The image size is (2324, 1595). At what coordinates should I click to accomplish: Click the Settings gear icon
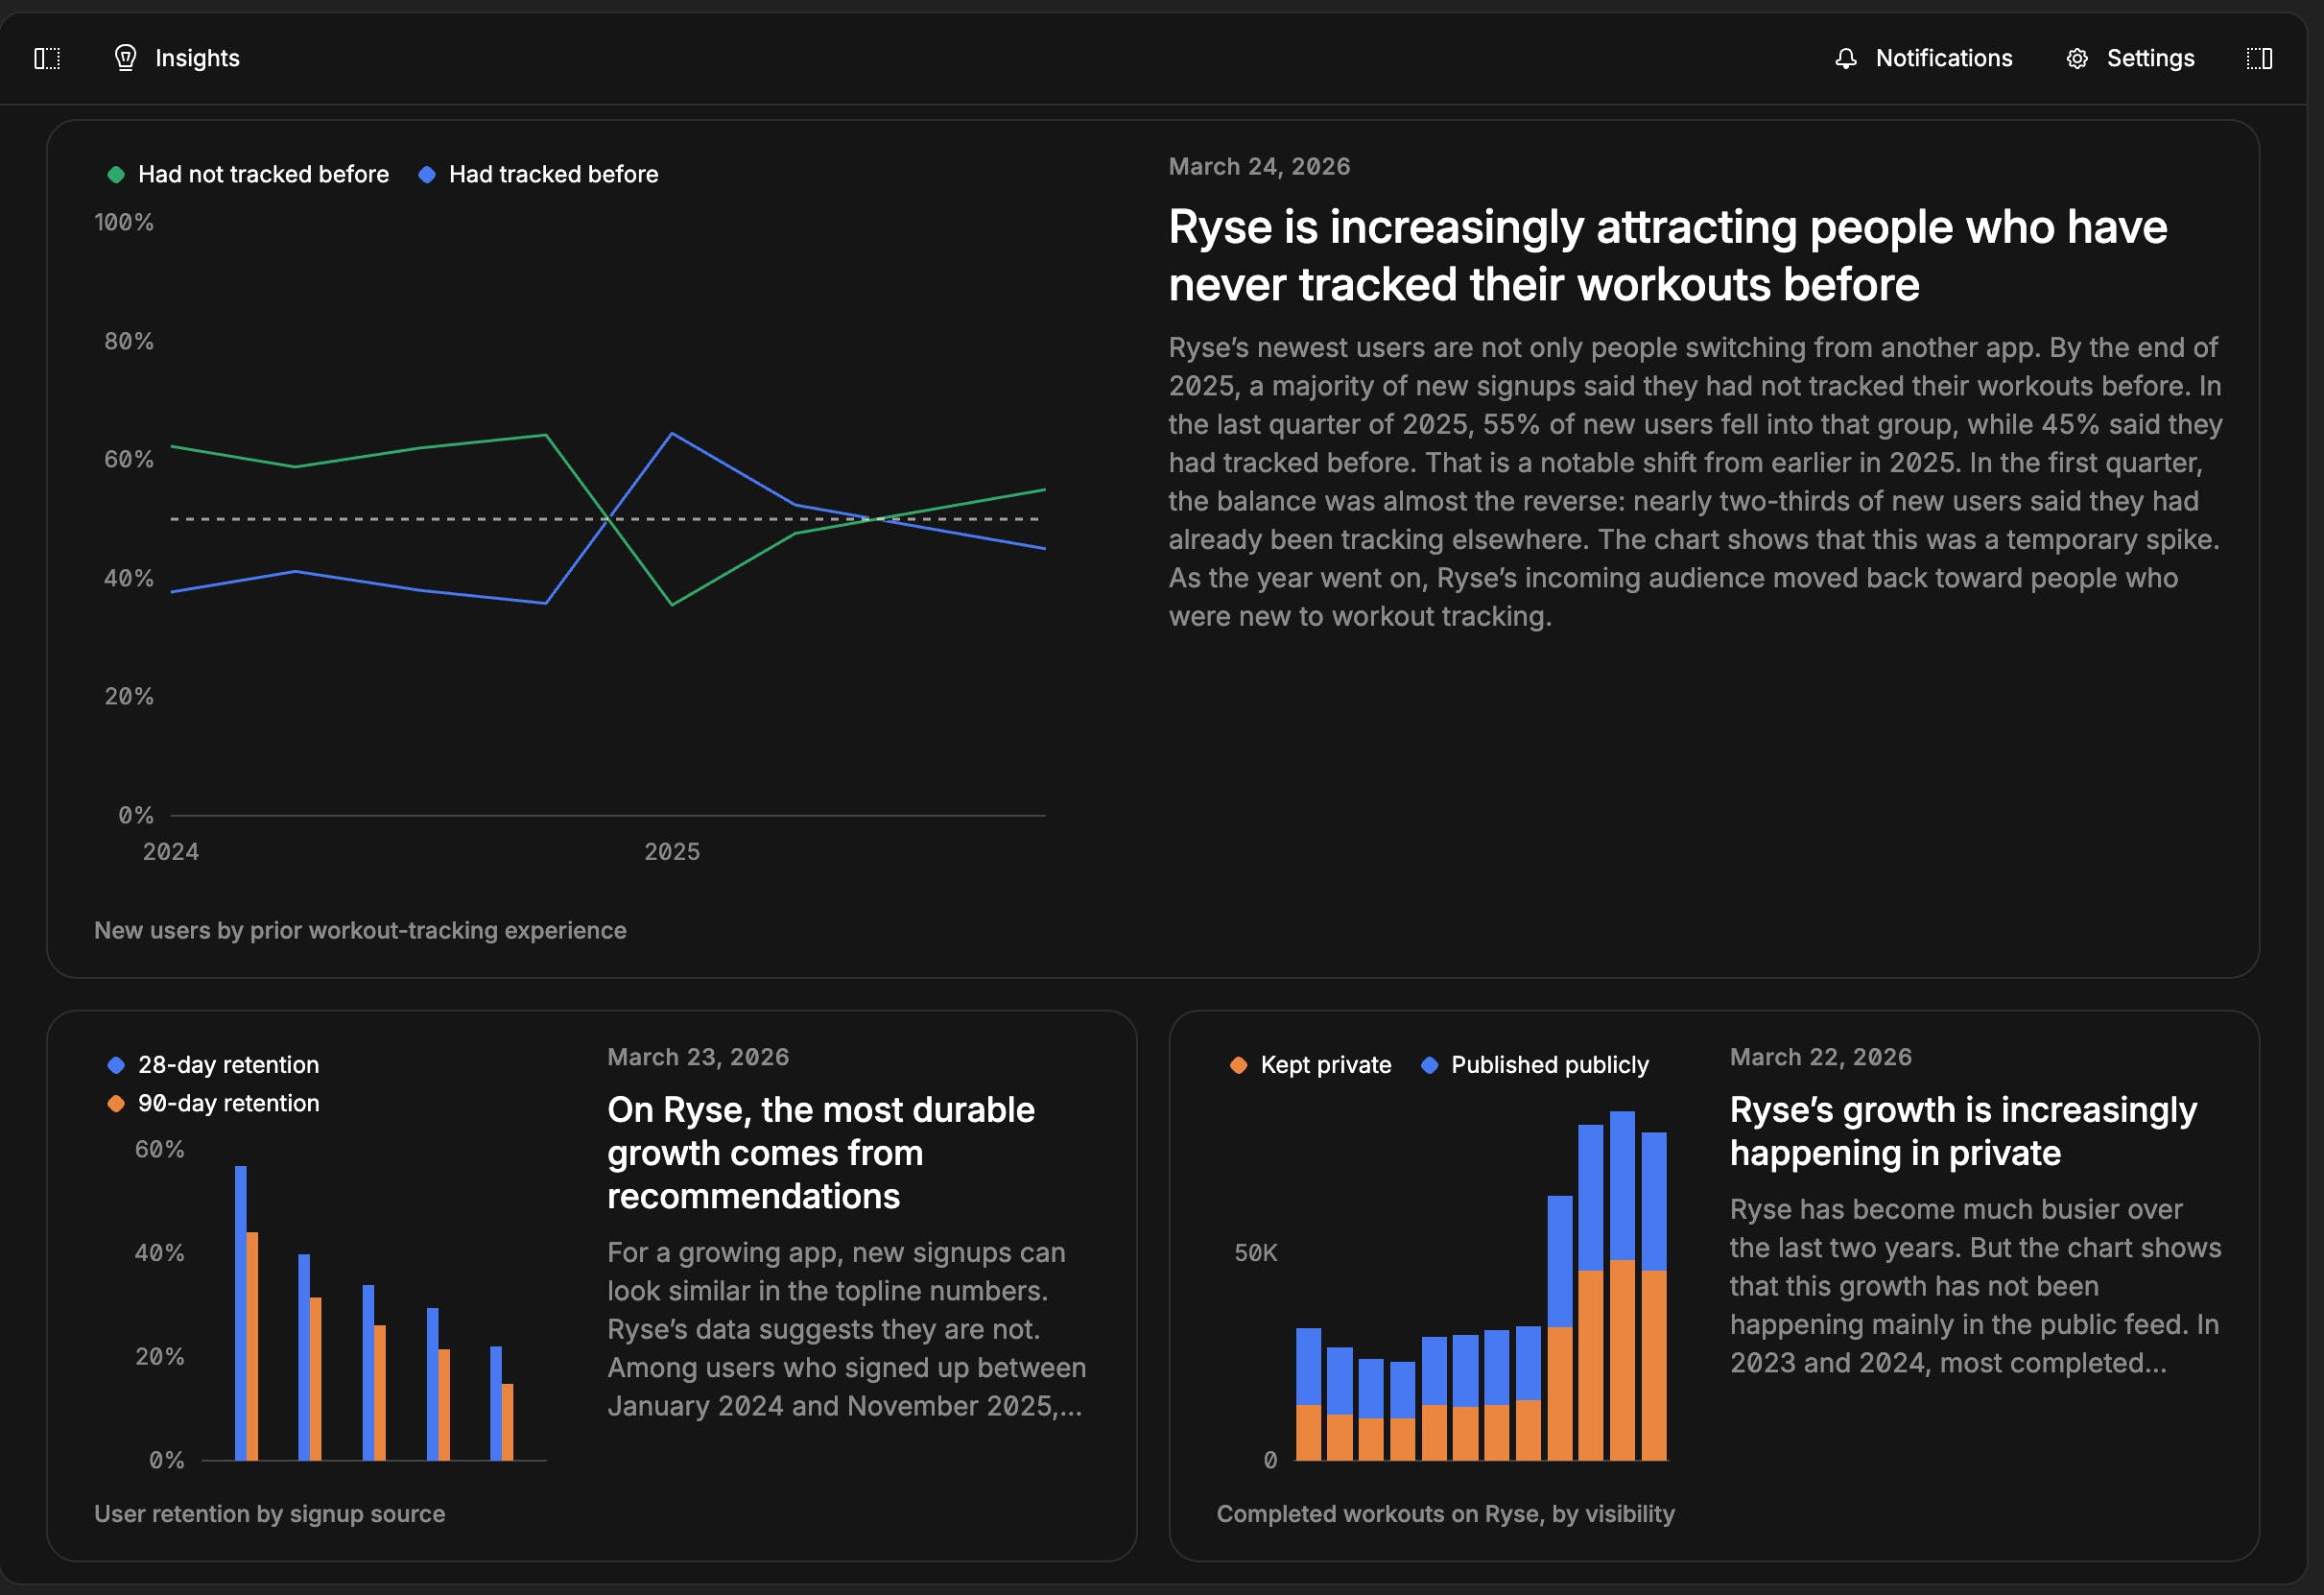click(x=2076, y=58)
